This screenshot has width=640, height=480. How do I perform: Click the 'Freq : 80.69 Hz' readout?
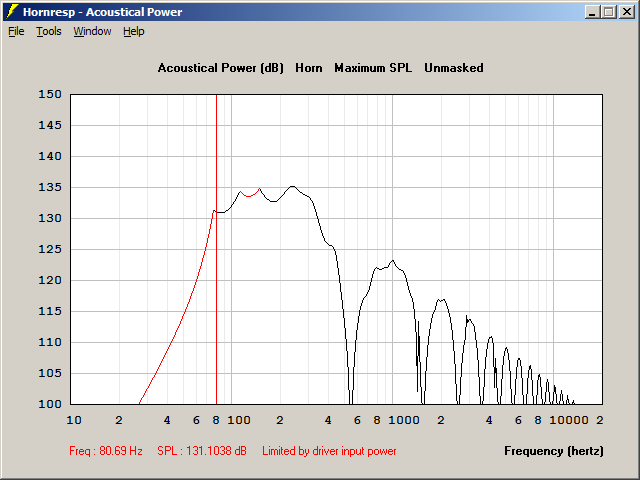[x=106, y=451]
